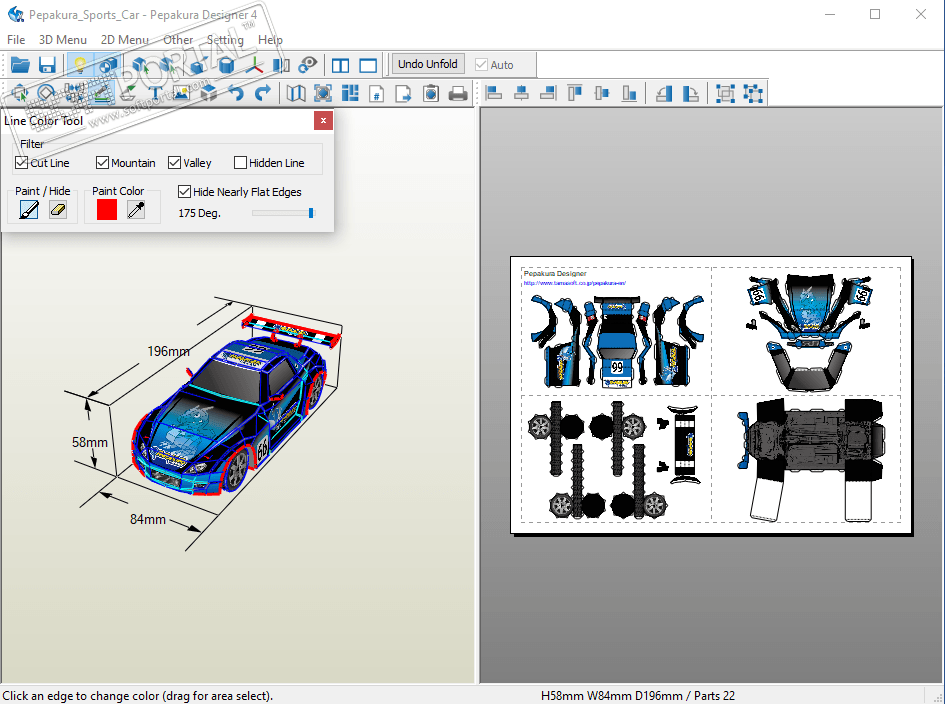
Task: Switch to single-pane window layout icon
Action: pyautogui.click(x=368, y=65)
